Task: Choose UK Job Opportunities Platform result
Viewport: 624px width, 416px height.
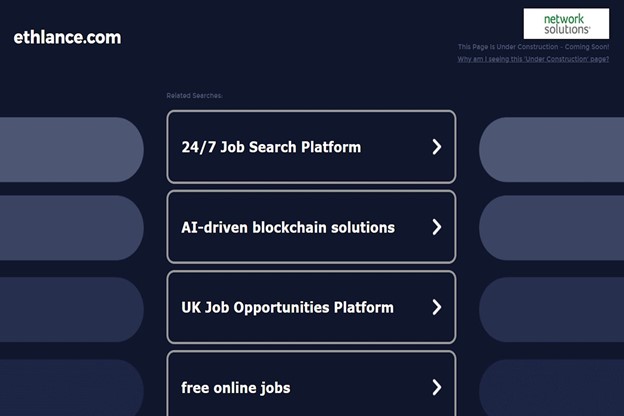Action: coord(311,307)
